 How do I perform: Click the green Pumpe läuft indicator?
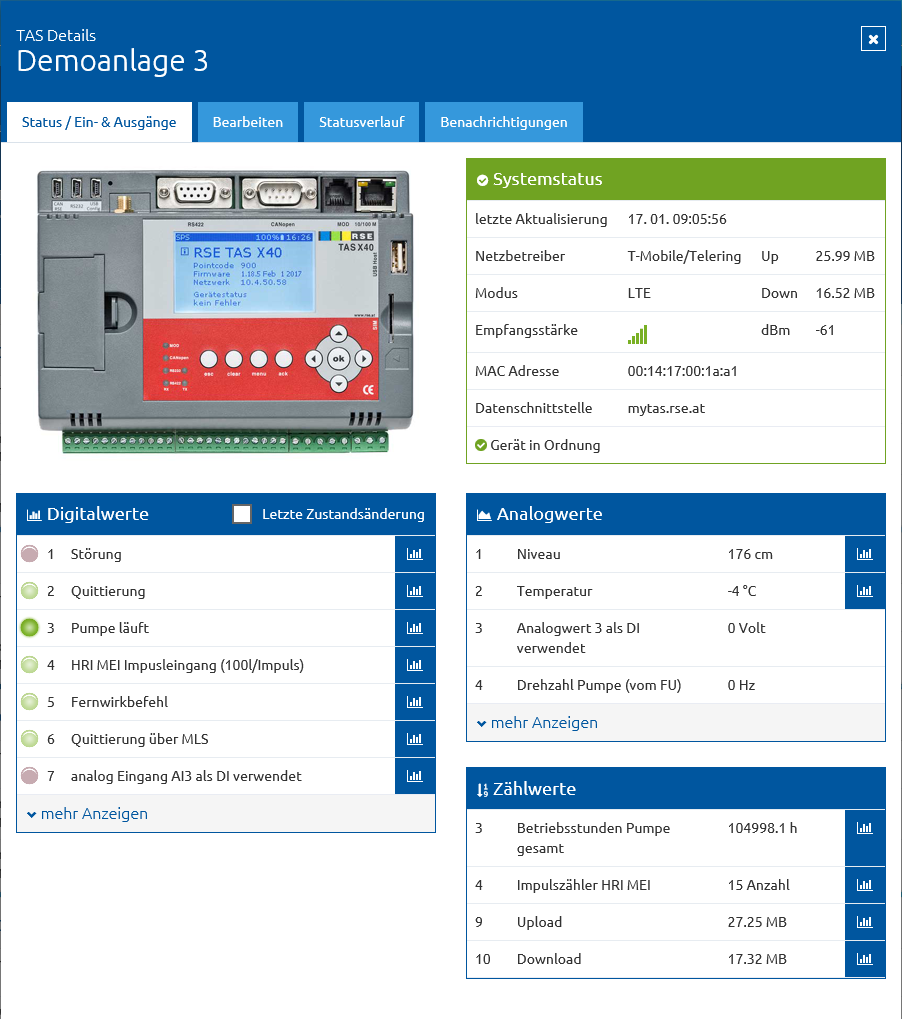pos(29,628)
